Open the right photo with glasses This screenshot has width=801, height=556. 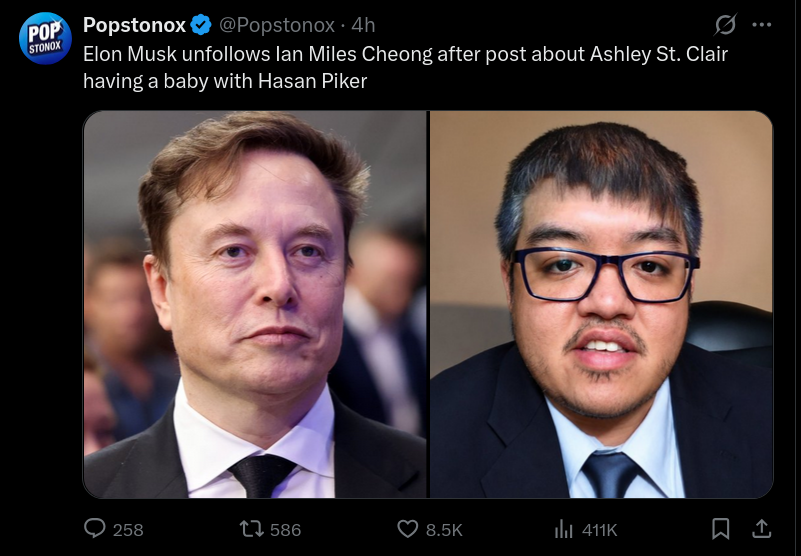coord(601,305)
